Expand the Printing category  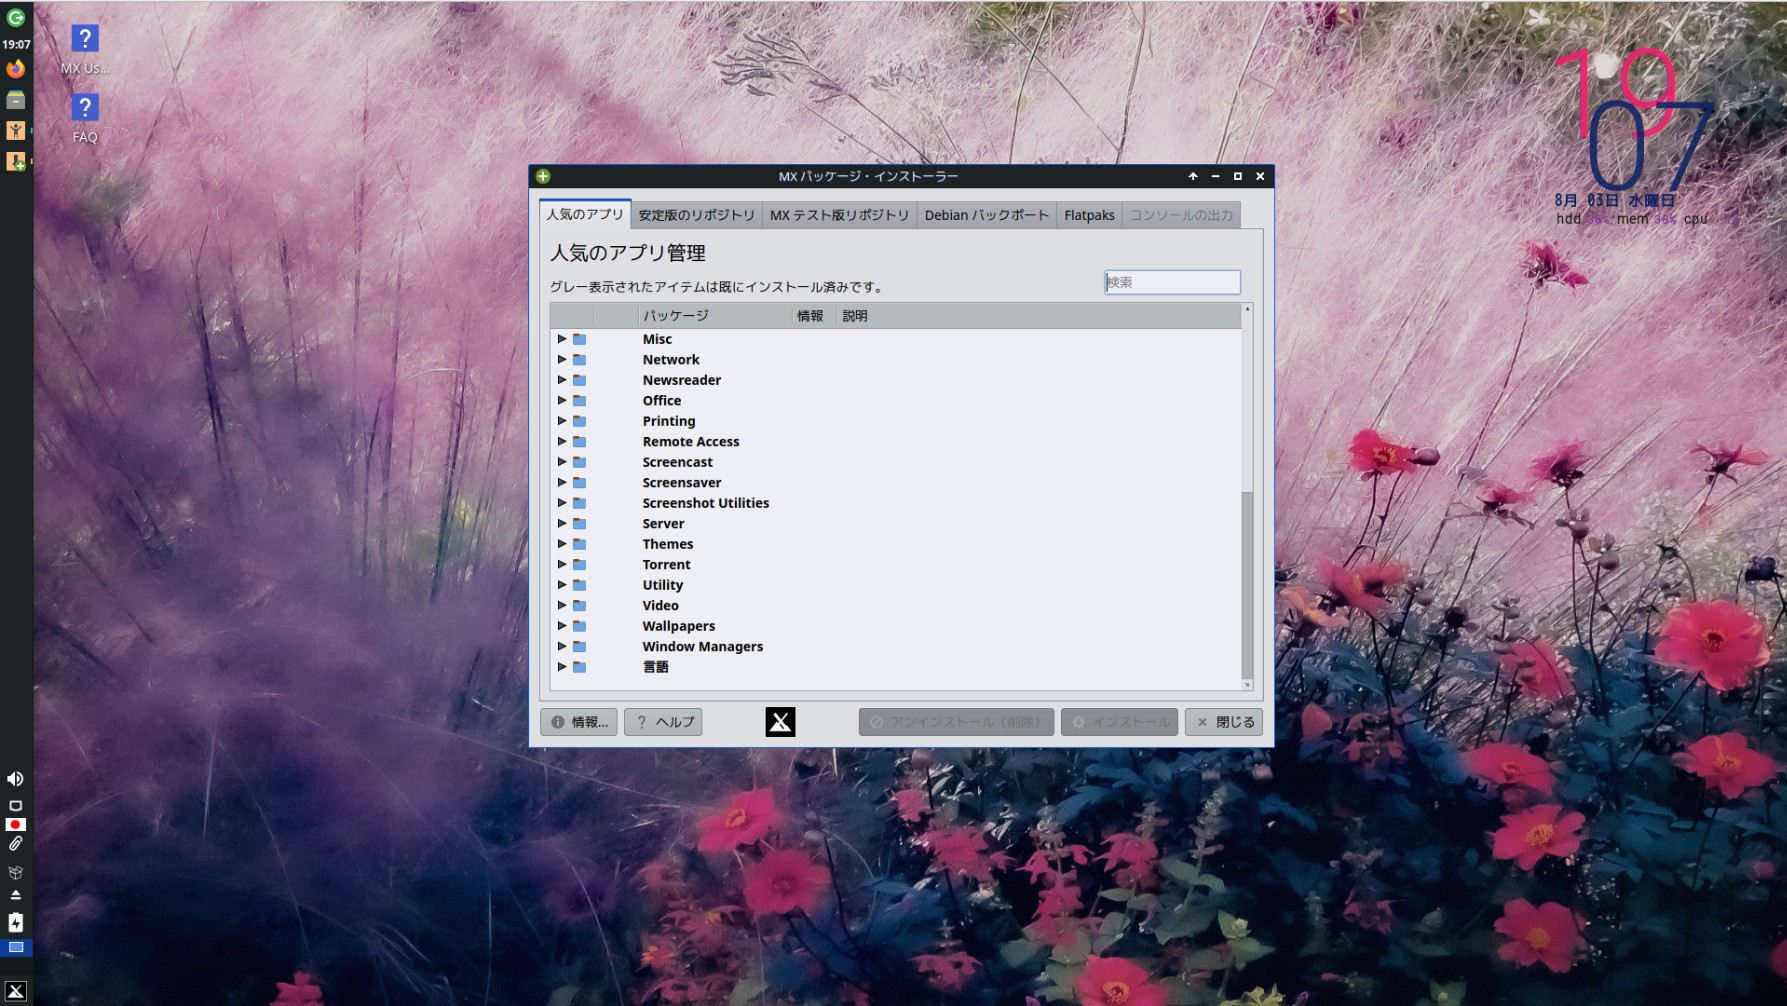tap(562, 421)
